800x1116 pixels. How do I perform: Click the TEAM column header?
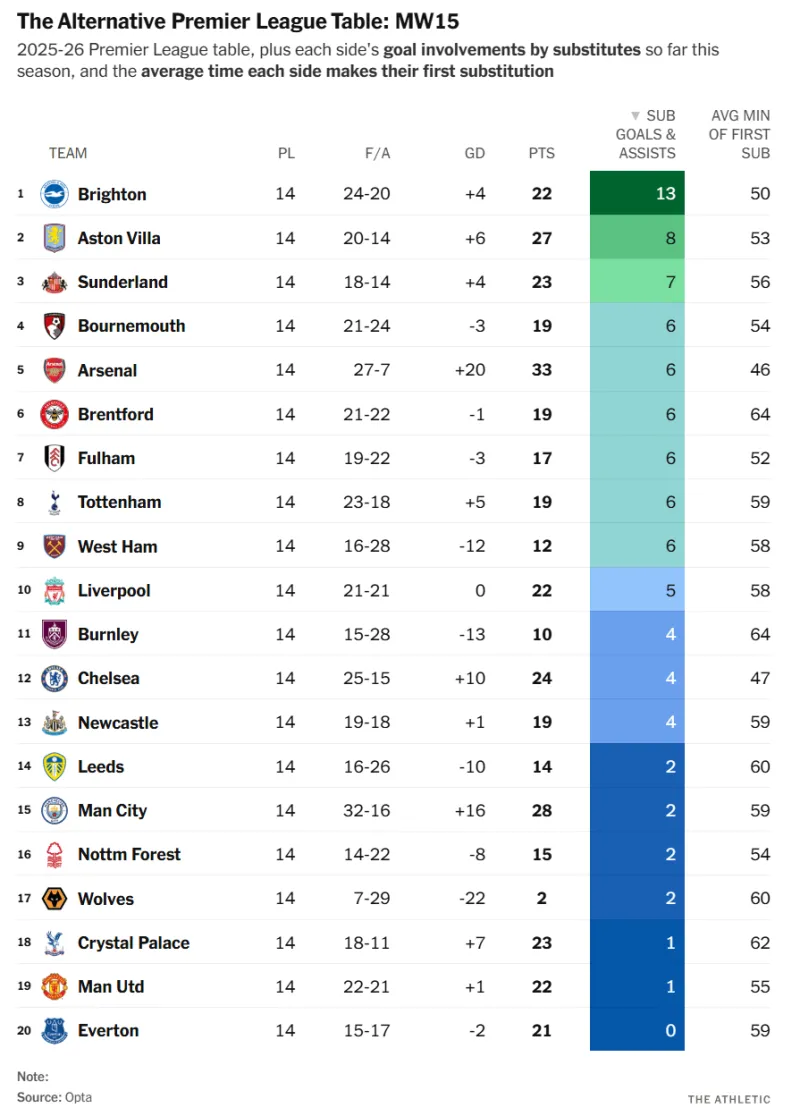click(67, 153)
